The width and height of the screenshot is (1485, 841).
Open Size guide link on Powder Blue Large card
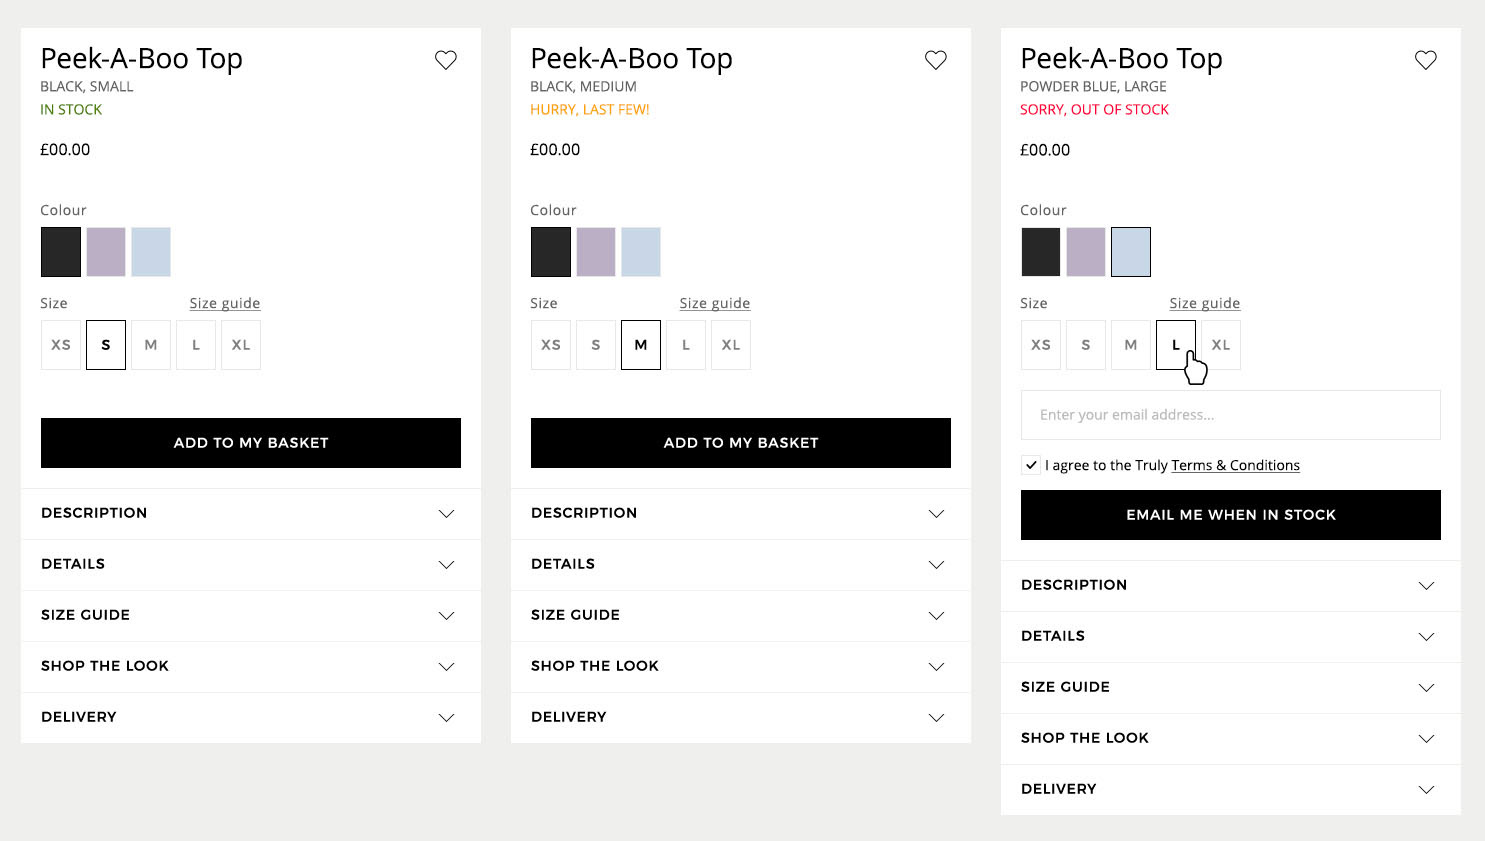click(1205, 303)
